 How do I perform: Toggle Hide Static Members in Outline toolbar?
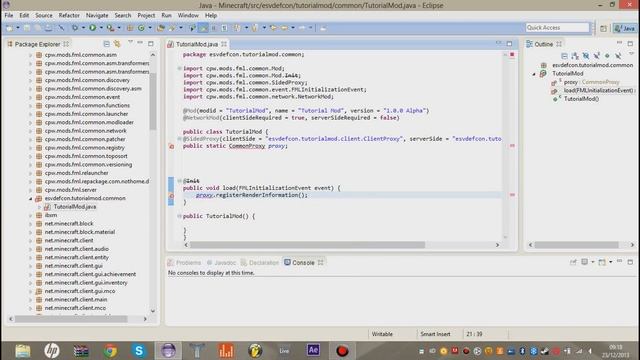[597, 56]
